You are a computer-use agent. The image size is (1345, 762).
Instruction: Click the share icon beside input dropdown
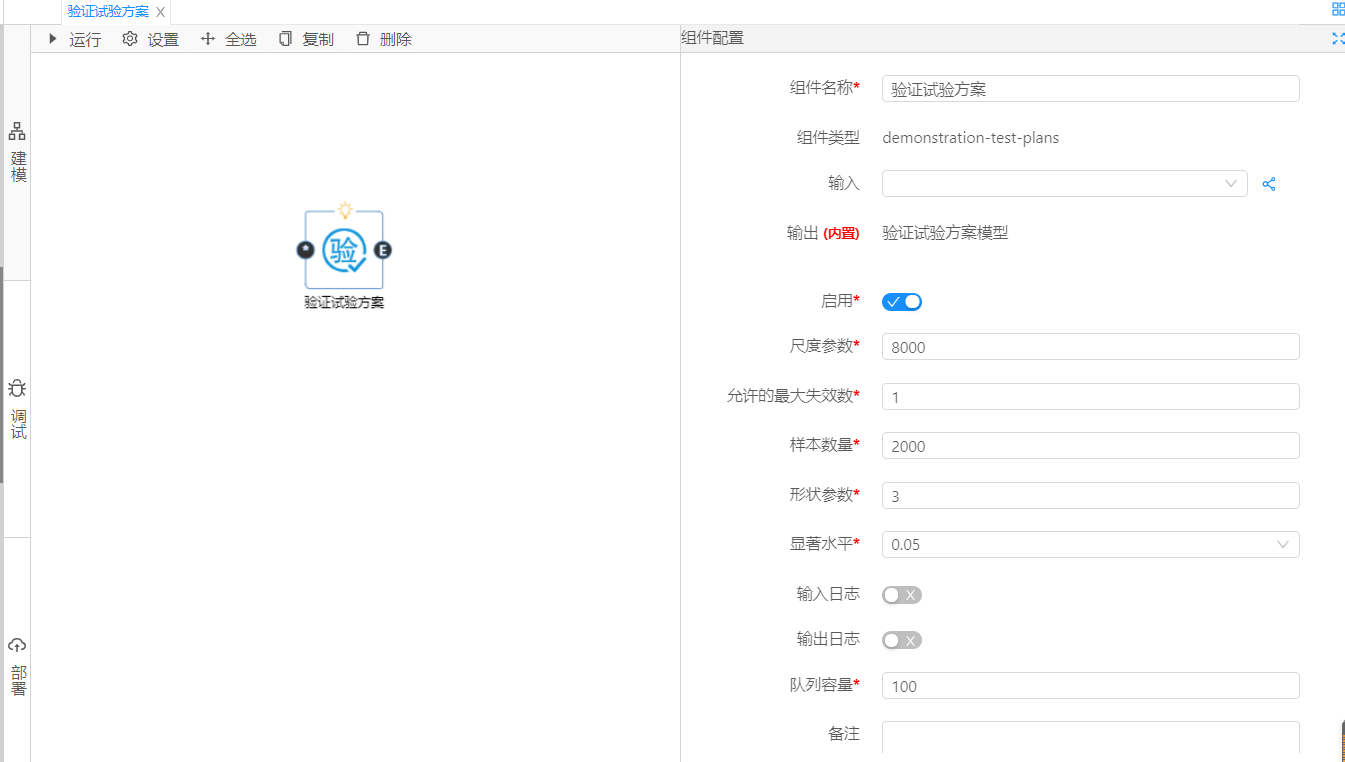tap(1269, 184)
